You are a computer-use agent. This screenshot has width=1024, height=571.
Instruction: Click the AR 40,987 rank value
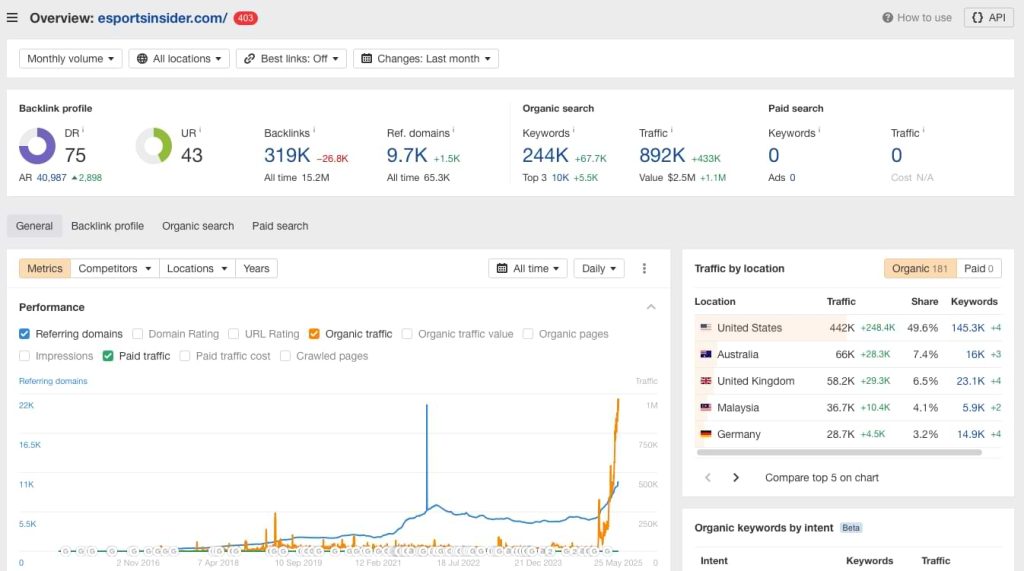[x=51, y=178]
